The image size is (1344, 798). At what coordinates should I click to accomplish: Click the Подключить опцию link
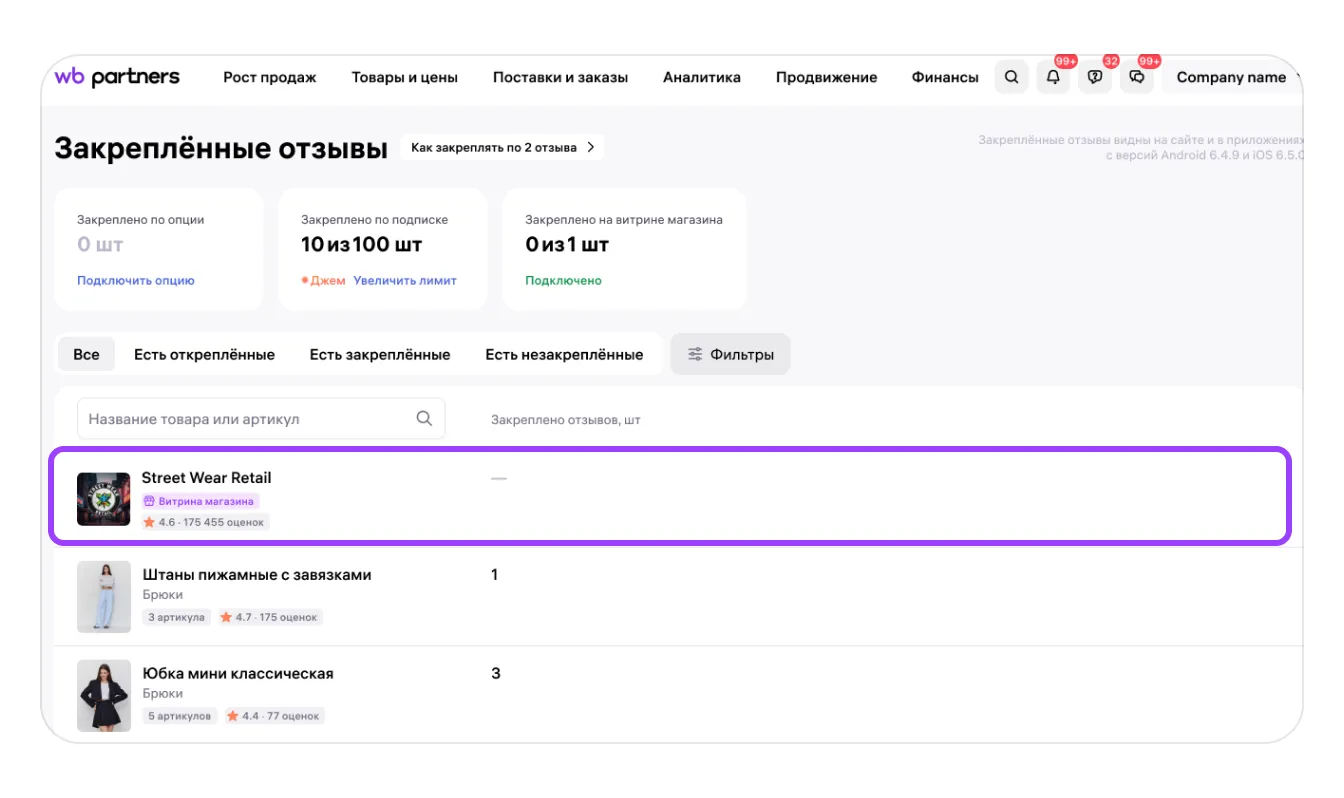(136, 281)
